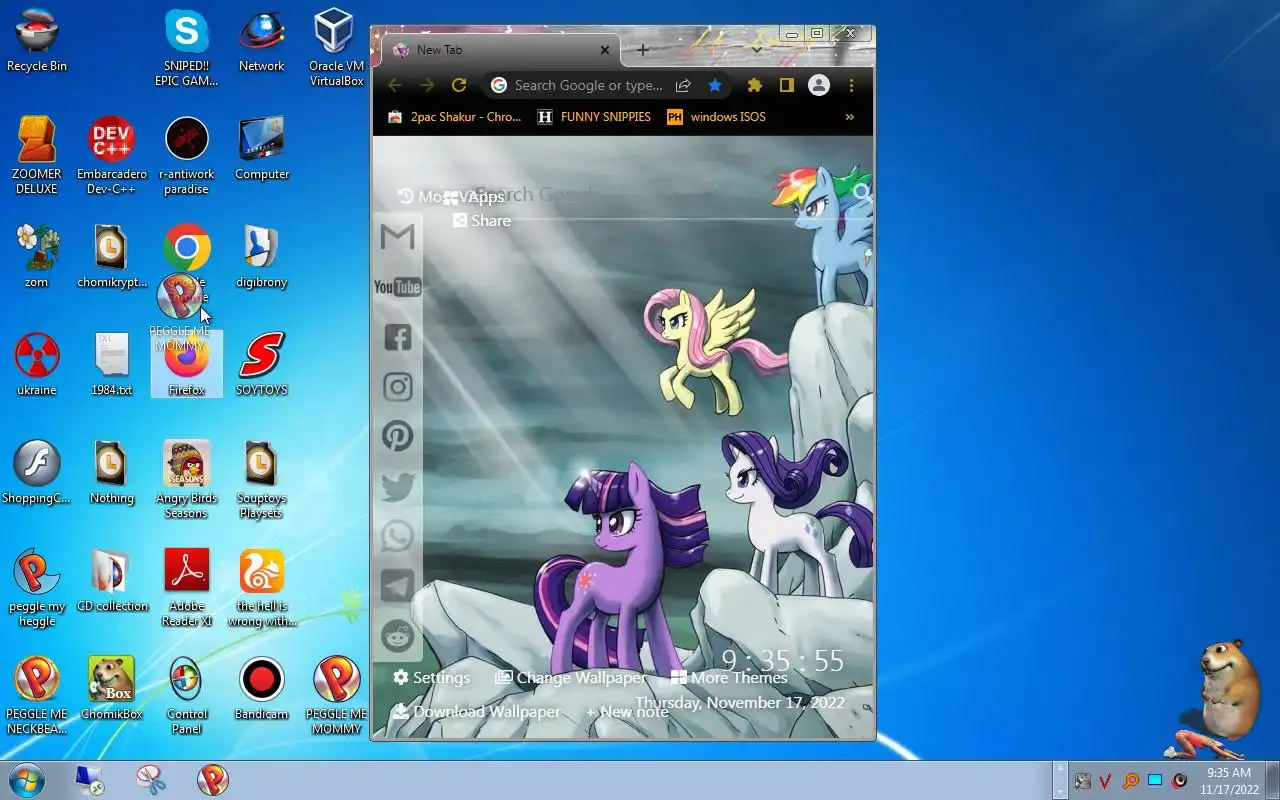Open the digibrony desktop icon

click(261, 258)
